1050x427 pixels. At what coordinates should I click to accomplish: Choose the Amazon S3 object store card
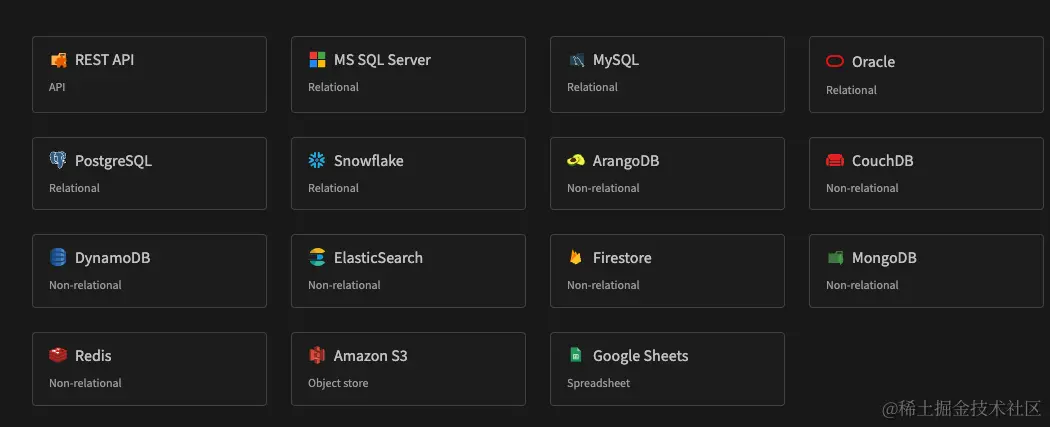click(x=408, y=369)
